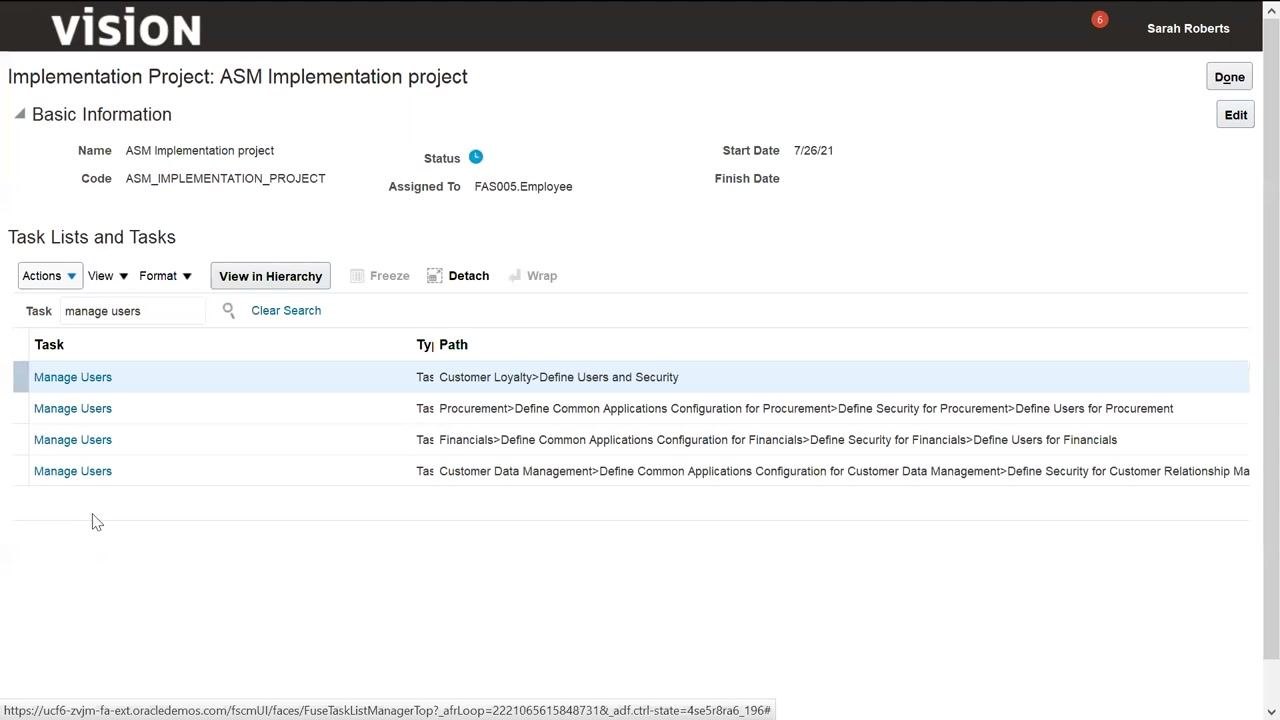Screen dimensions: 1280x720
Task: Click the Name value 'ASM Implementation project'
Action: coord(200,151)
